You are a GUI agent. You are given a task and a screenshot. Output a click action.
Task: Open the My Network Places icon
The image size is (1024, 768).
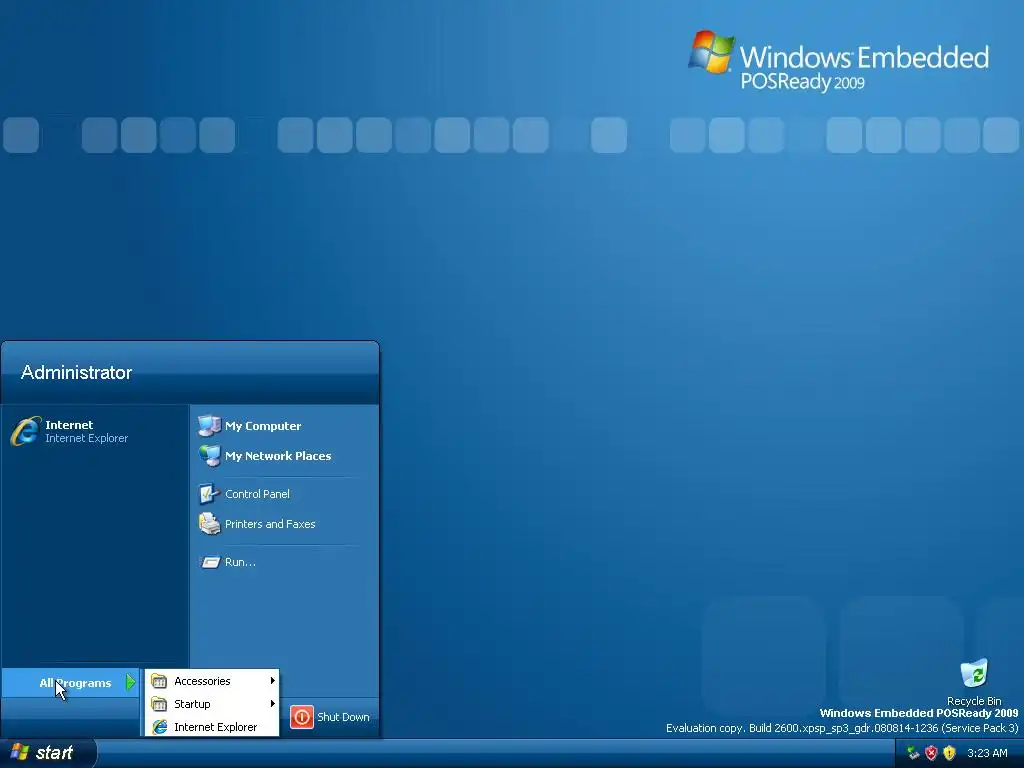pos(210,456)
